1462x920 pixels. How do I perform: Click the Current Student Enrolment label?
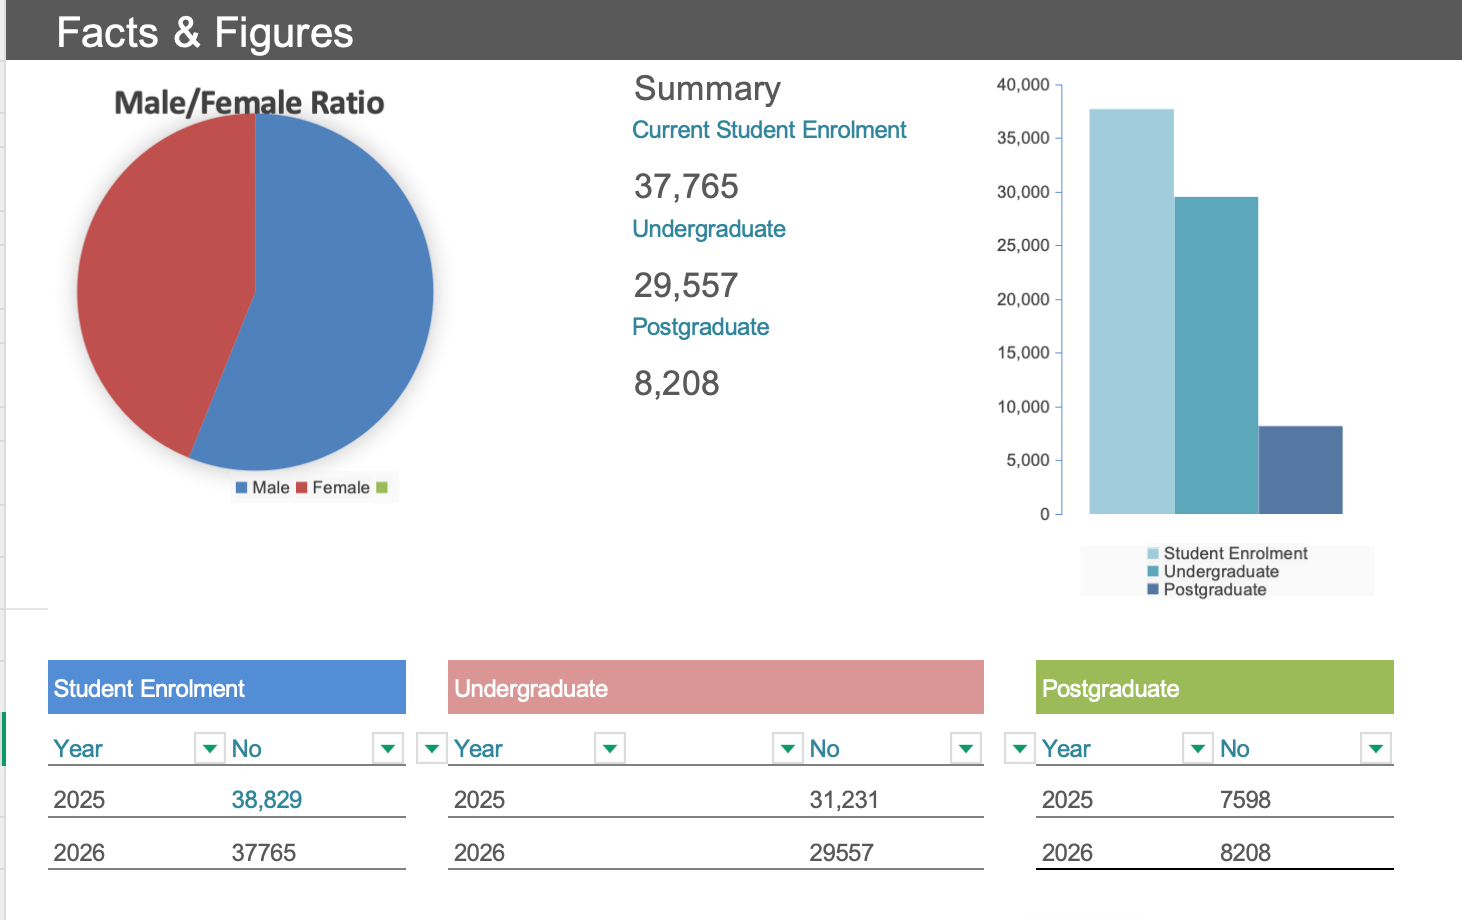point(769,130)
